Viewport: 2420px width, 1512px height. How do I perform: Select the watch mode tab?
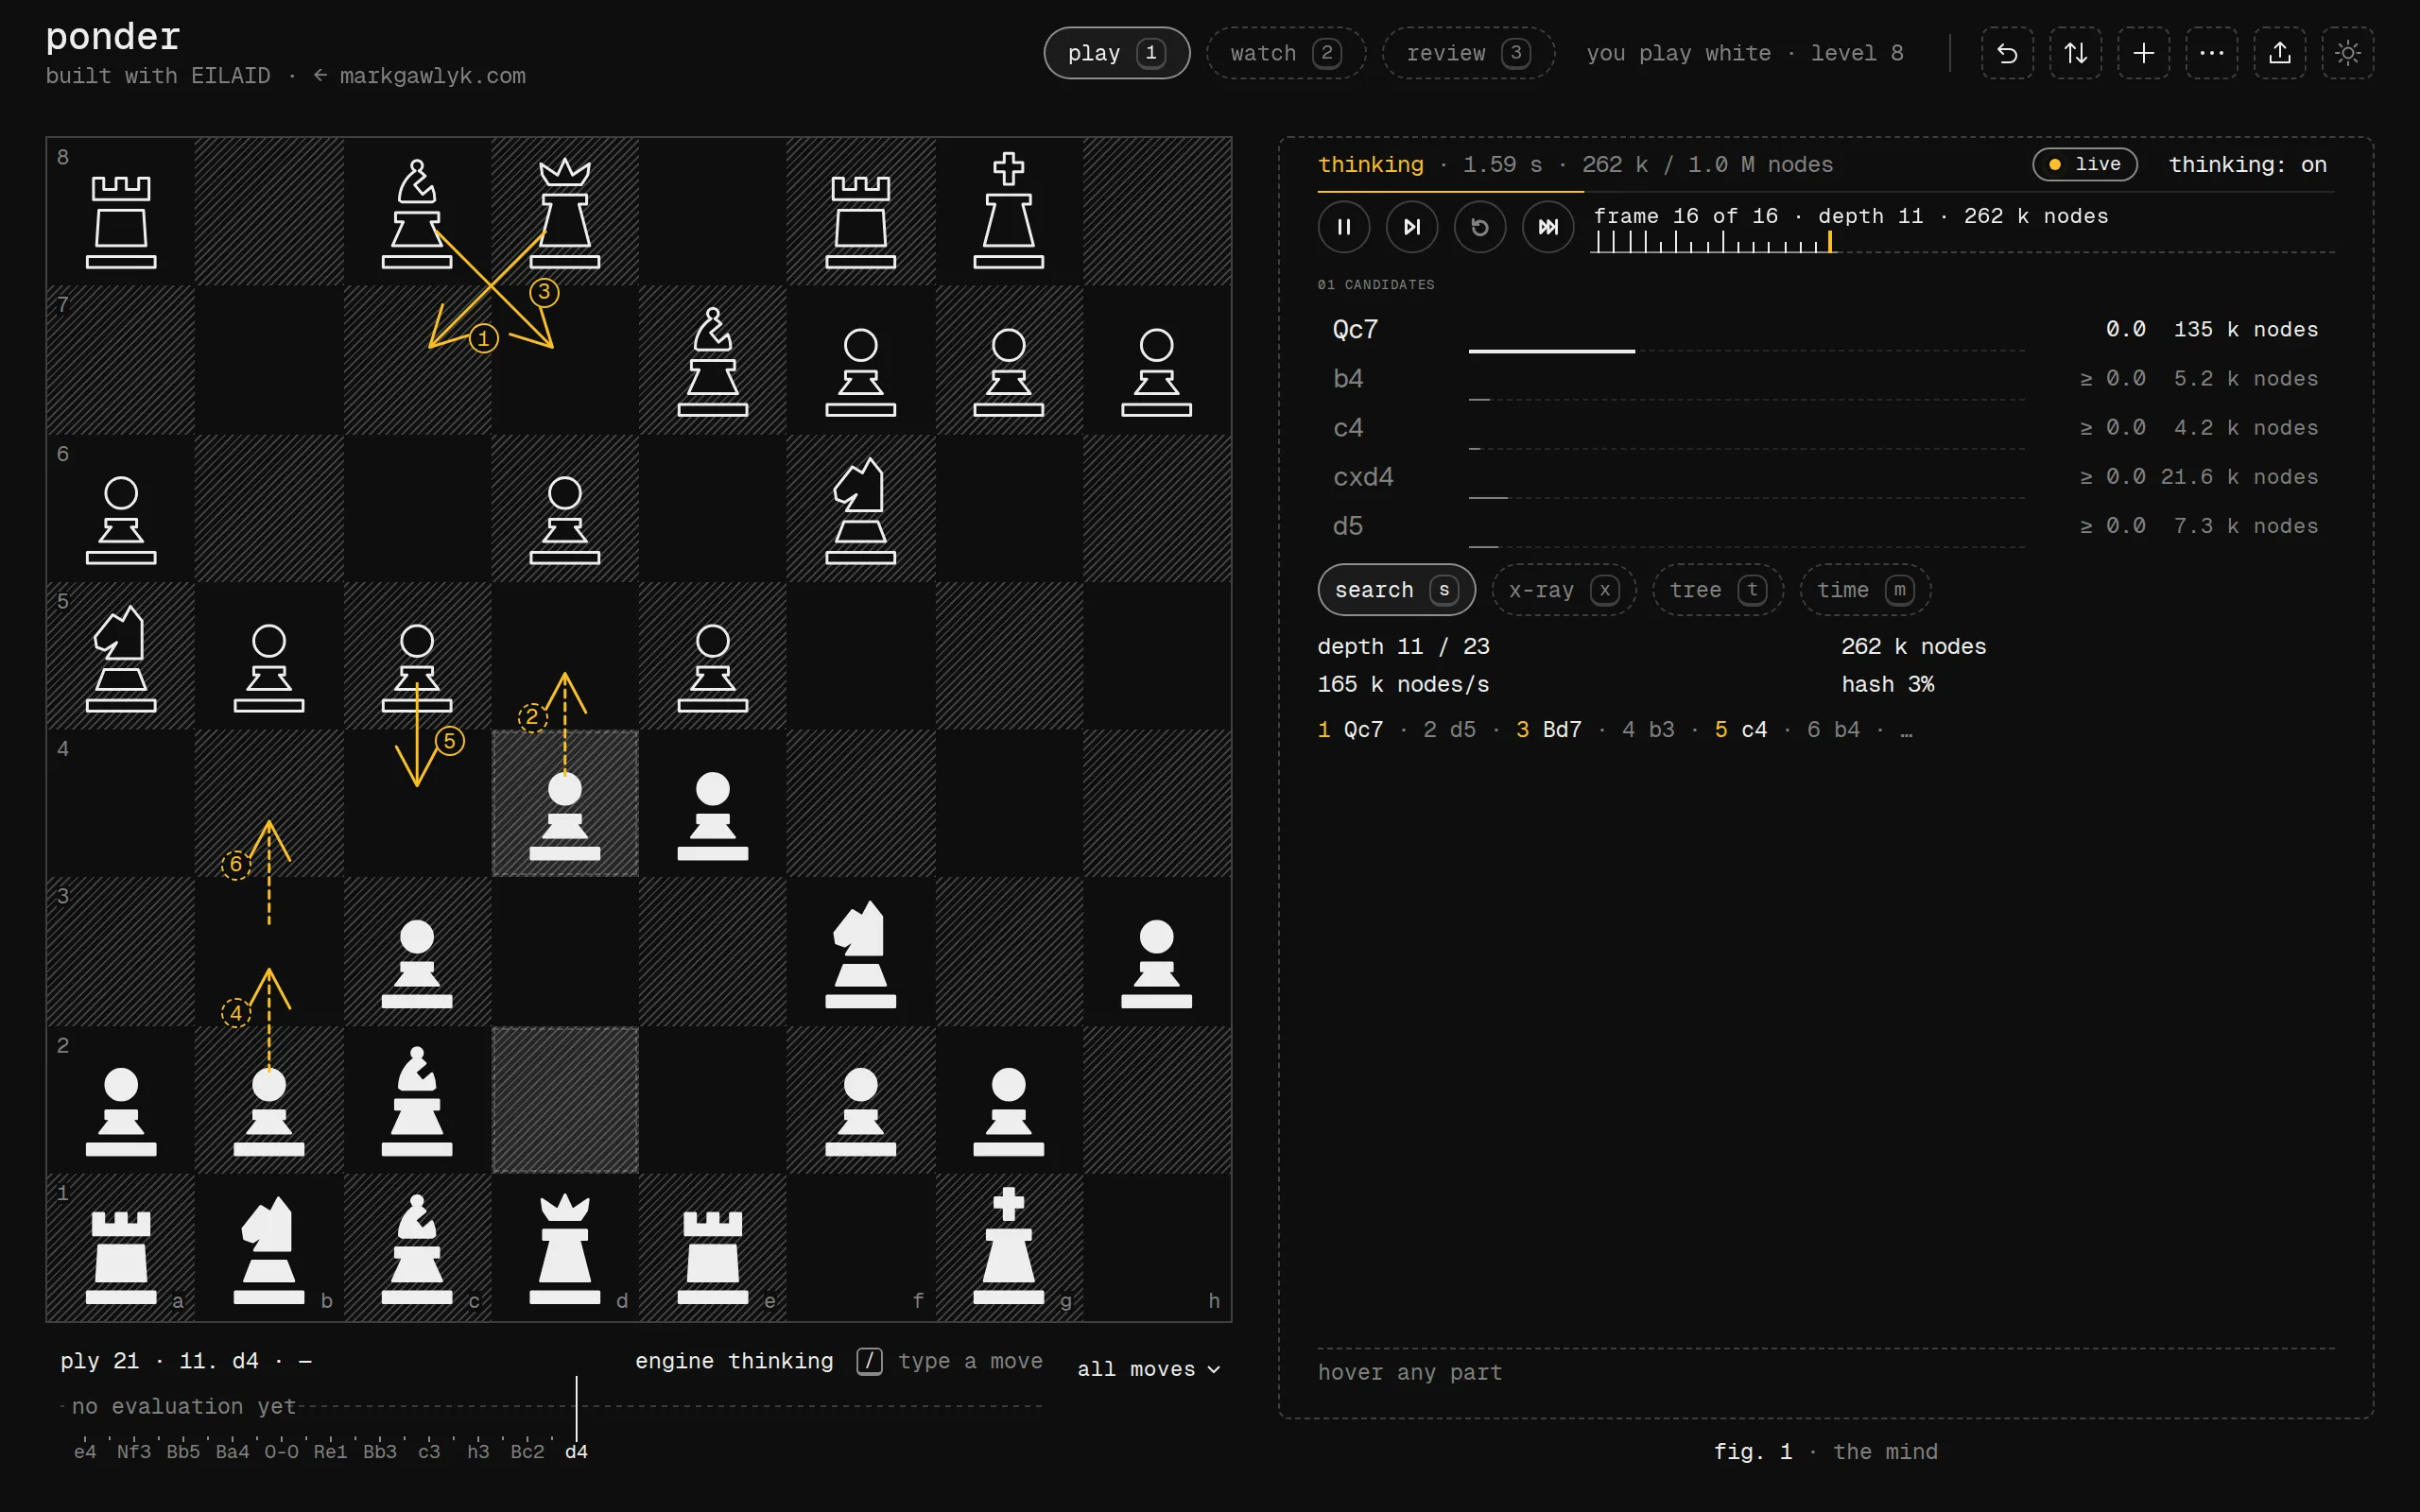point(1286,53)
